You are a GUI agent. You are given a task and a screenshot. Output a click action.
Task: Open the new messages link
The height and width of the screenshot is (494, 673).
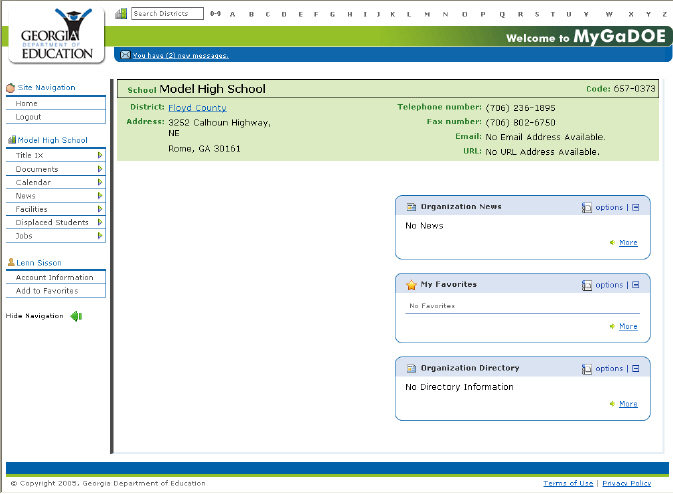pos(180,55)
